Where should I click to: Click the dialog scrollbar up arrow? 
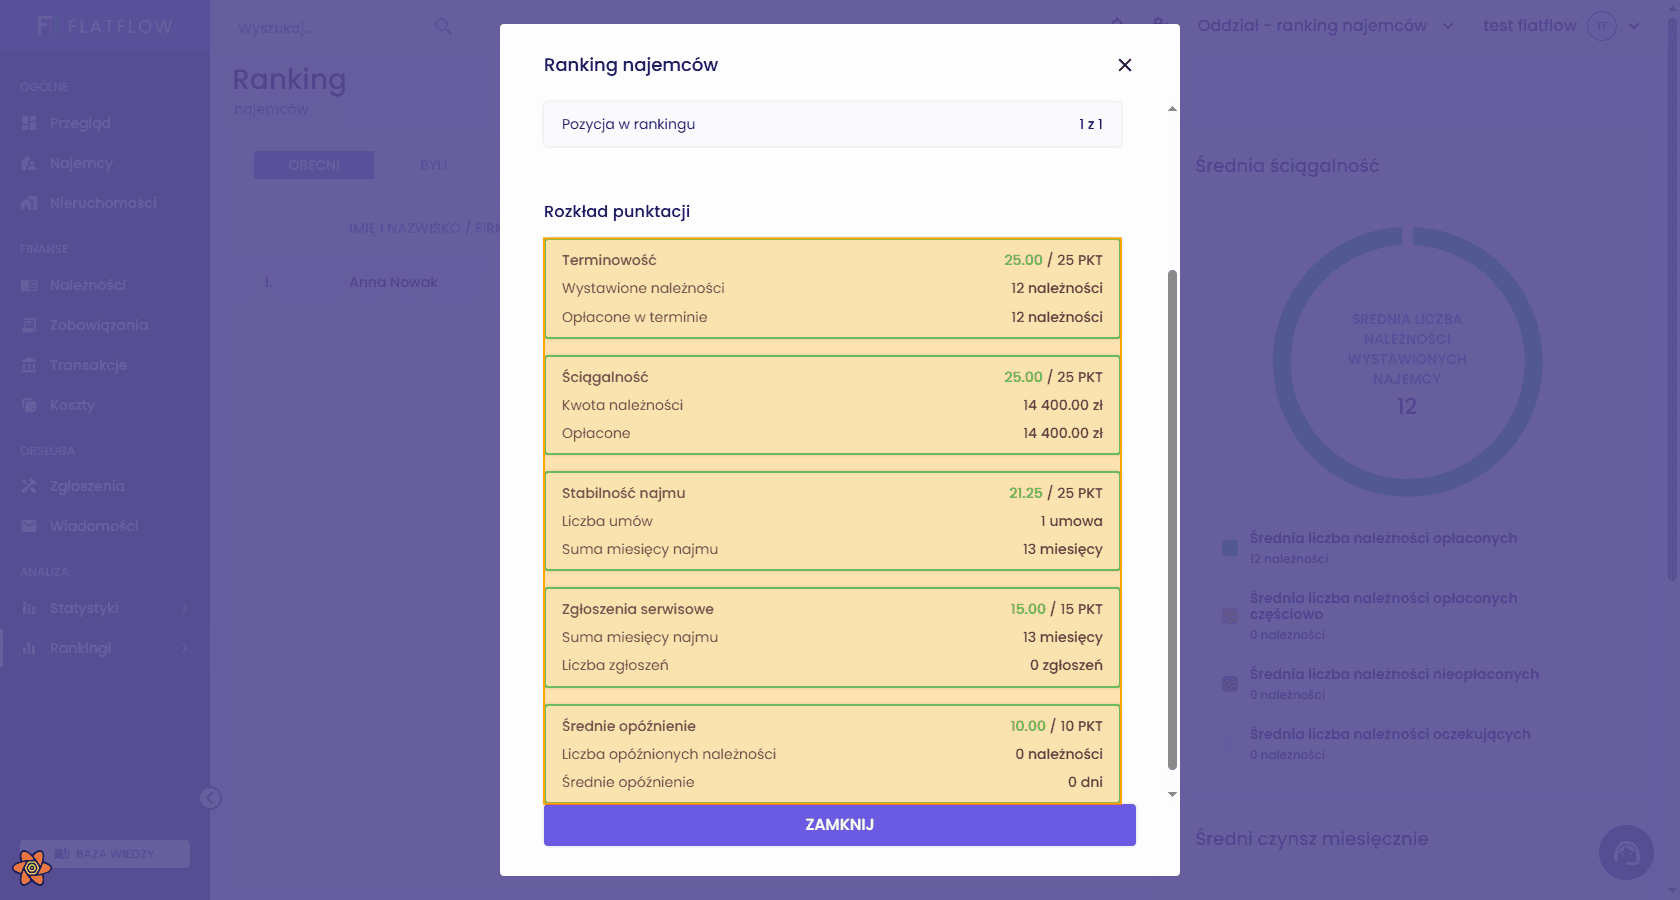click(1172, 108)
